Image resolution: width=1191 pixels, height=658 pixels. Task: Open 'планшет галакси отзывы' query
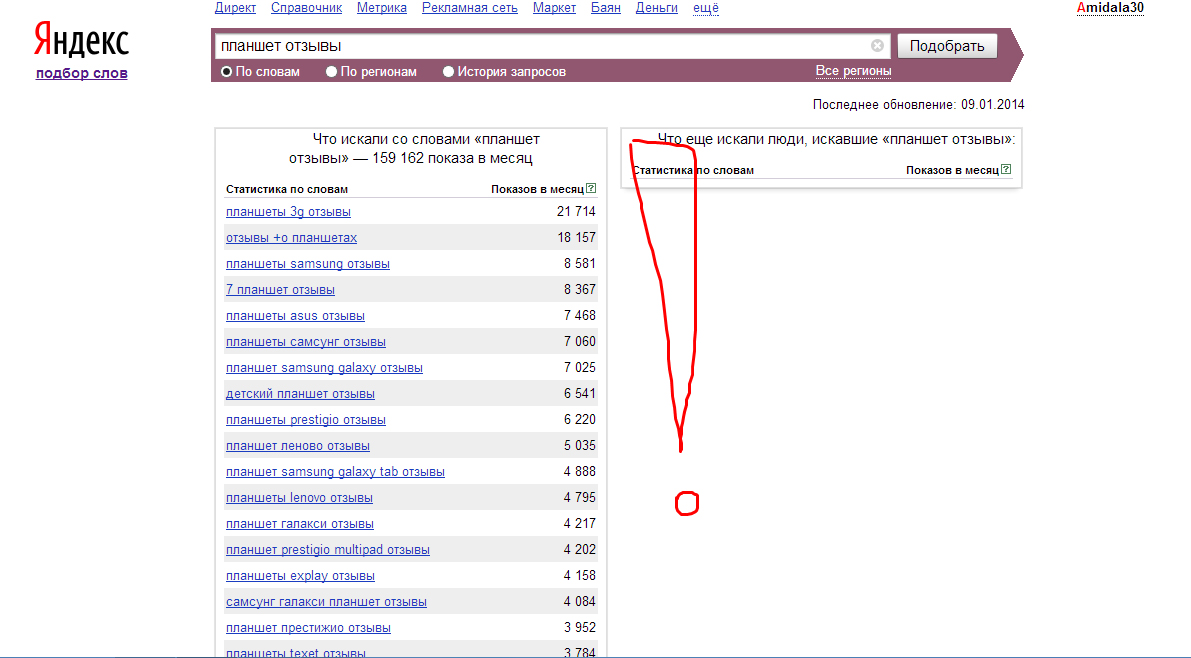pos(299,523)
